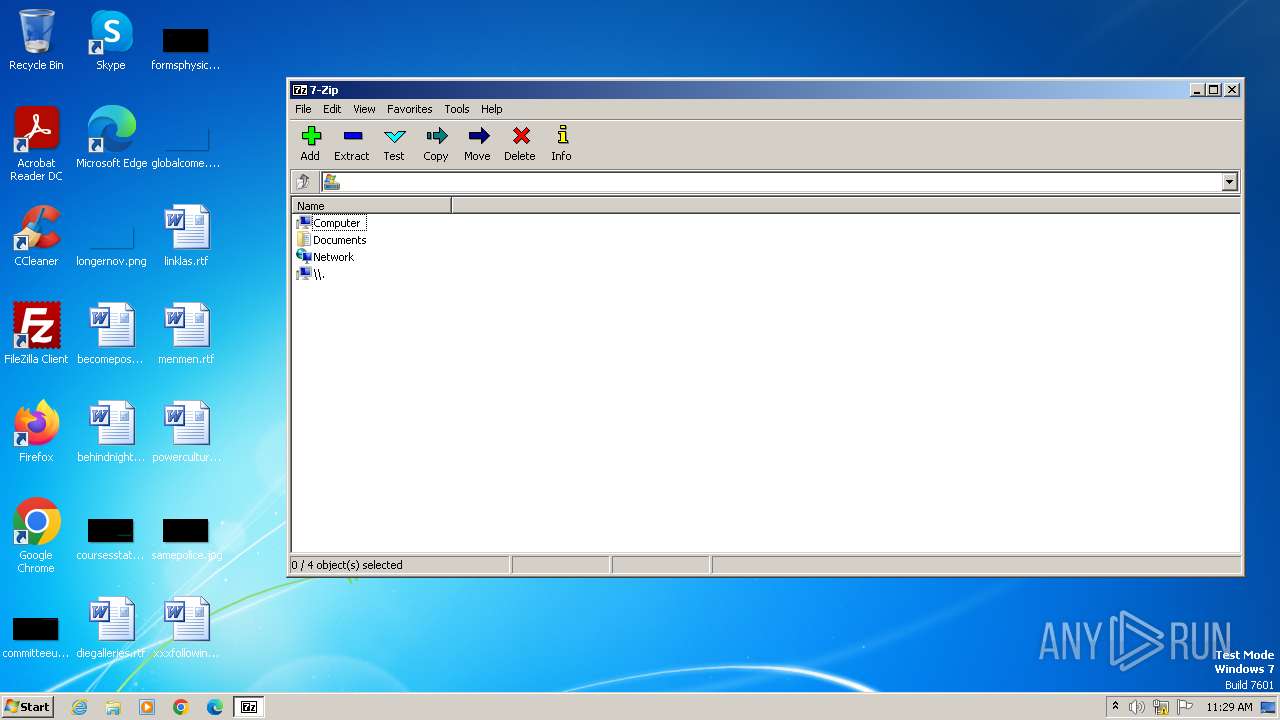Select the menmen.rtf desktop file
This screenshot has width=1280, height=720.
click(x=186, y=334)
